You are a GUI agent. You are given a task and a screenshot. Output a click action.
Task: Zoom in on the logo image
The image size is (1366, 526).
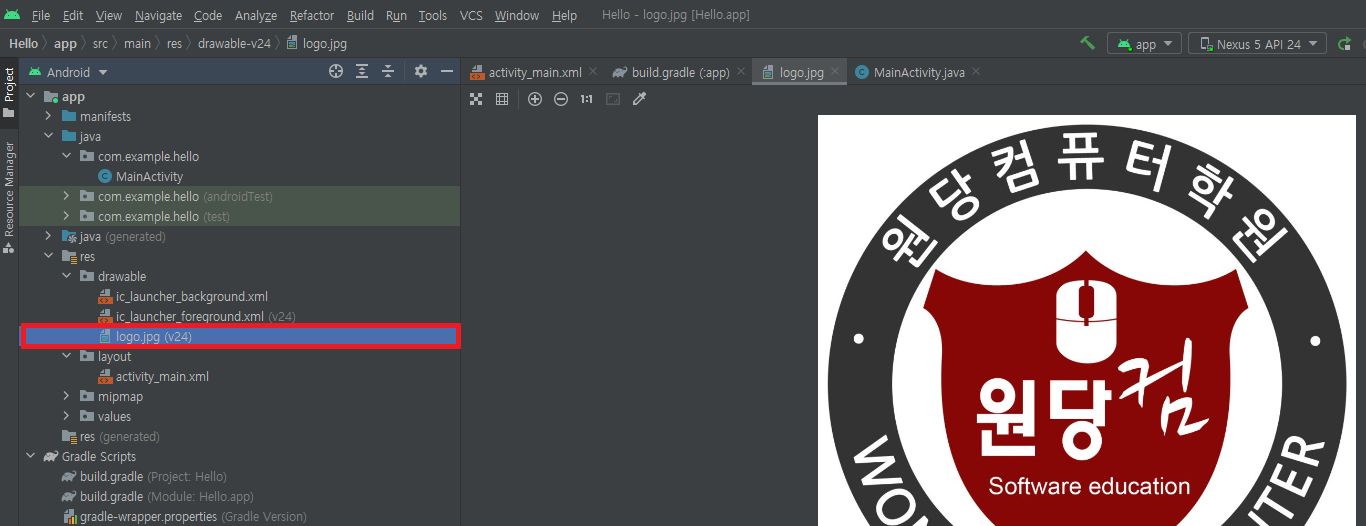pyautogui.click(x=535, y=99)
